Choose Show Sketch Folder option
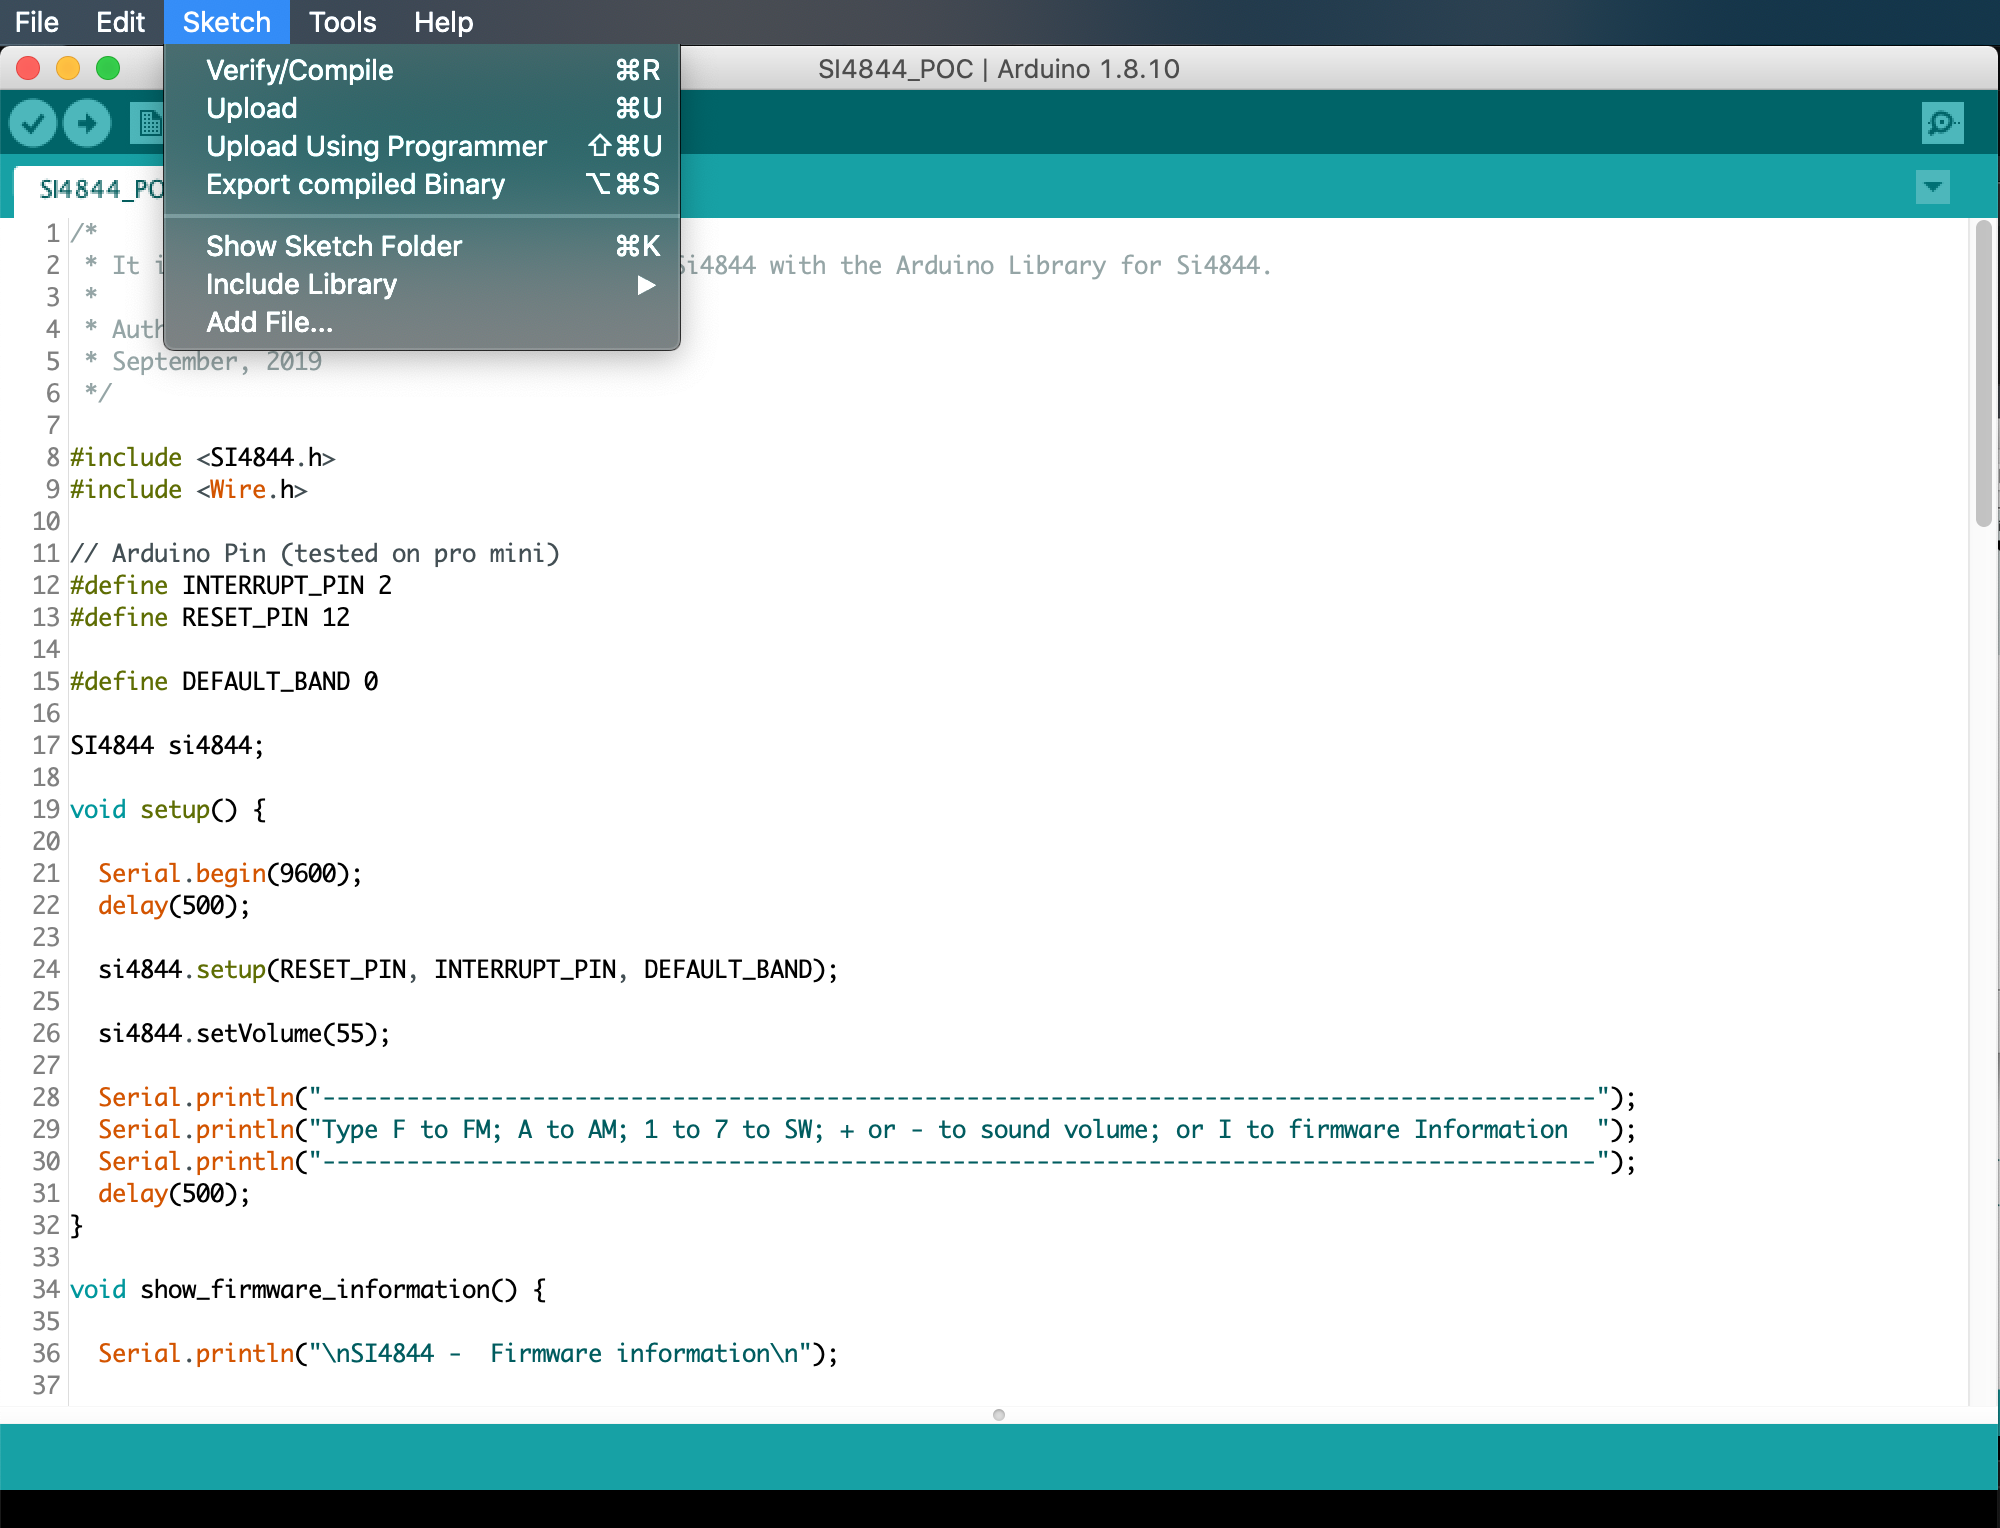 click(334, 246)
